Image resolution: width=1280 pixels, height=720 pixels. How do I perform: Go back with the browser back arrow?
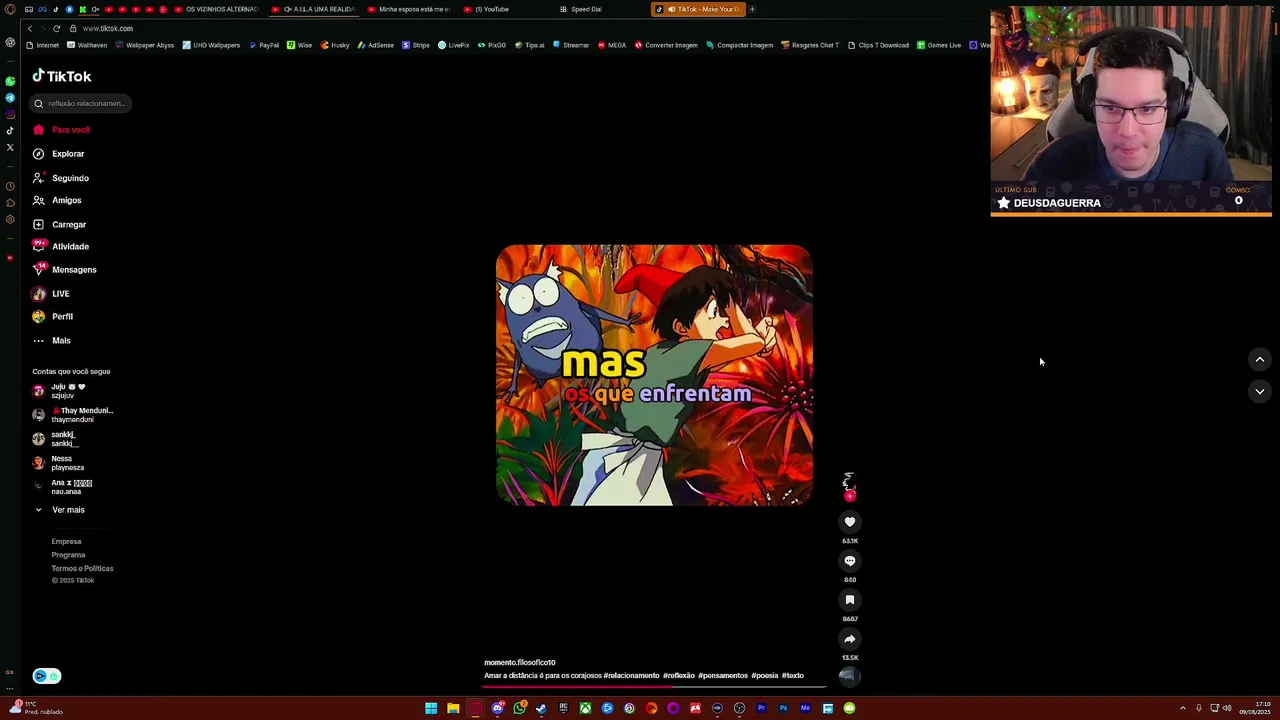(x=30, y=28)
